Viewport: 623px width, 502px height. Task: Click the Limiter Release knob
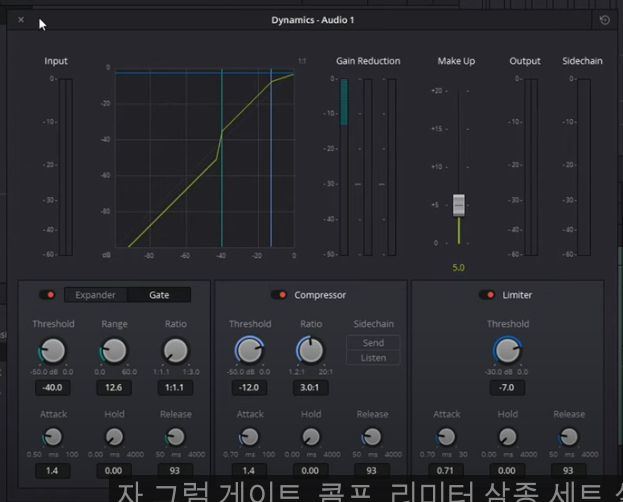pos(569,437)
